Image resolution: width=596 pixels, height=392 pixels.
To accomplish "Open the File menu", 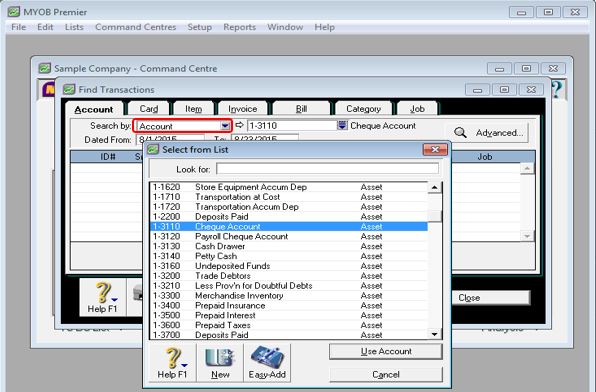I will (x=19, y=27).
